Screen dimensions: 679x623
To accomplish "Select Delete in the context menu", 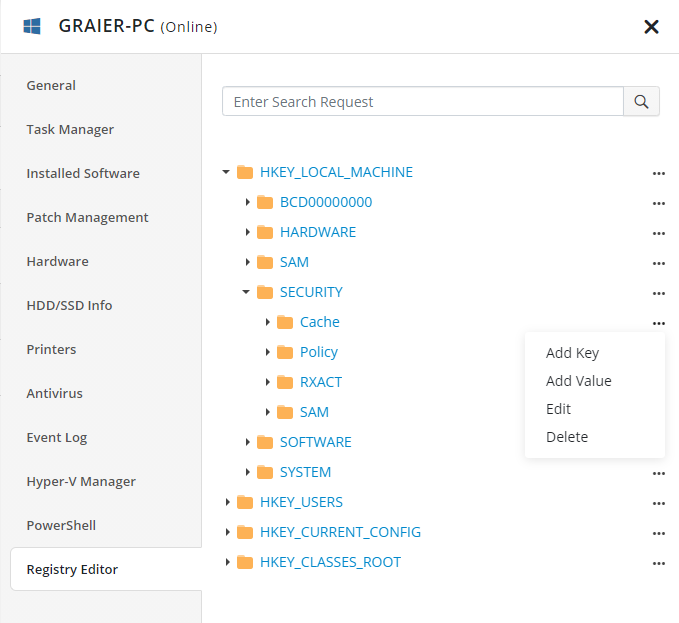I will pos(567,437).
